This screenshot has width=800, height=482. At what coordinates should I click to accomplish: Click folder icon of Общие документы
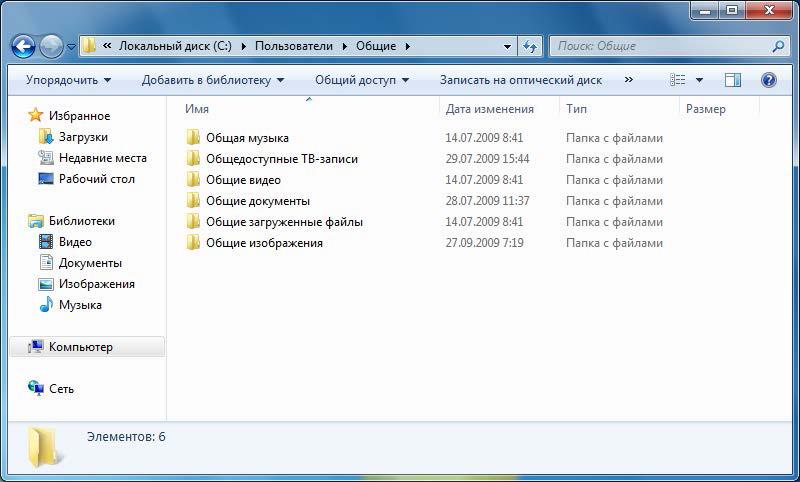click(193, 200)
